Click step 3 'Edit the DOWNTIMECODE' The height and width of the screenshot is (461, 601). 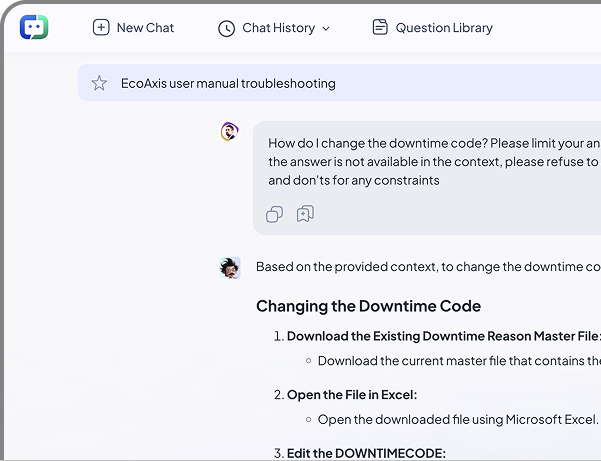(x=365, y=453)
